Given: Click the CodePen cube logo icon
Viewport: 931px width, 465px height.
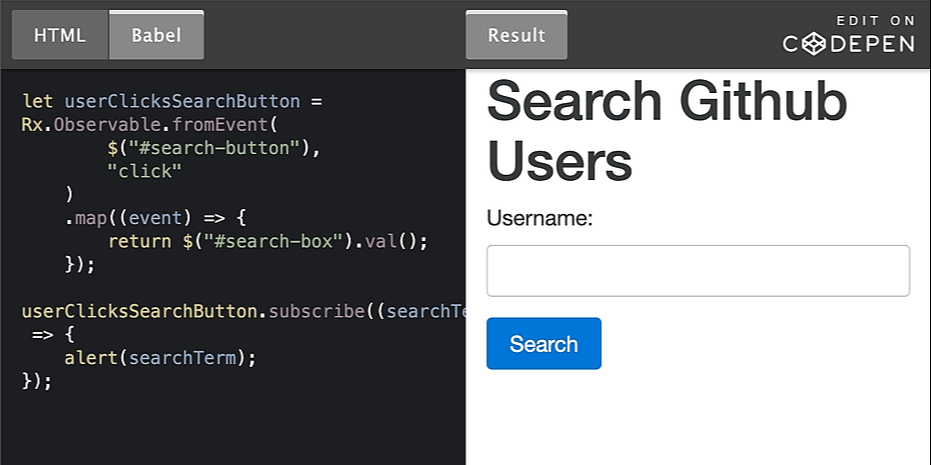Looking at the screenshot, I should pos(816,44).
